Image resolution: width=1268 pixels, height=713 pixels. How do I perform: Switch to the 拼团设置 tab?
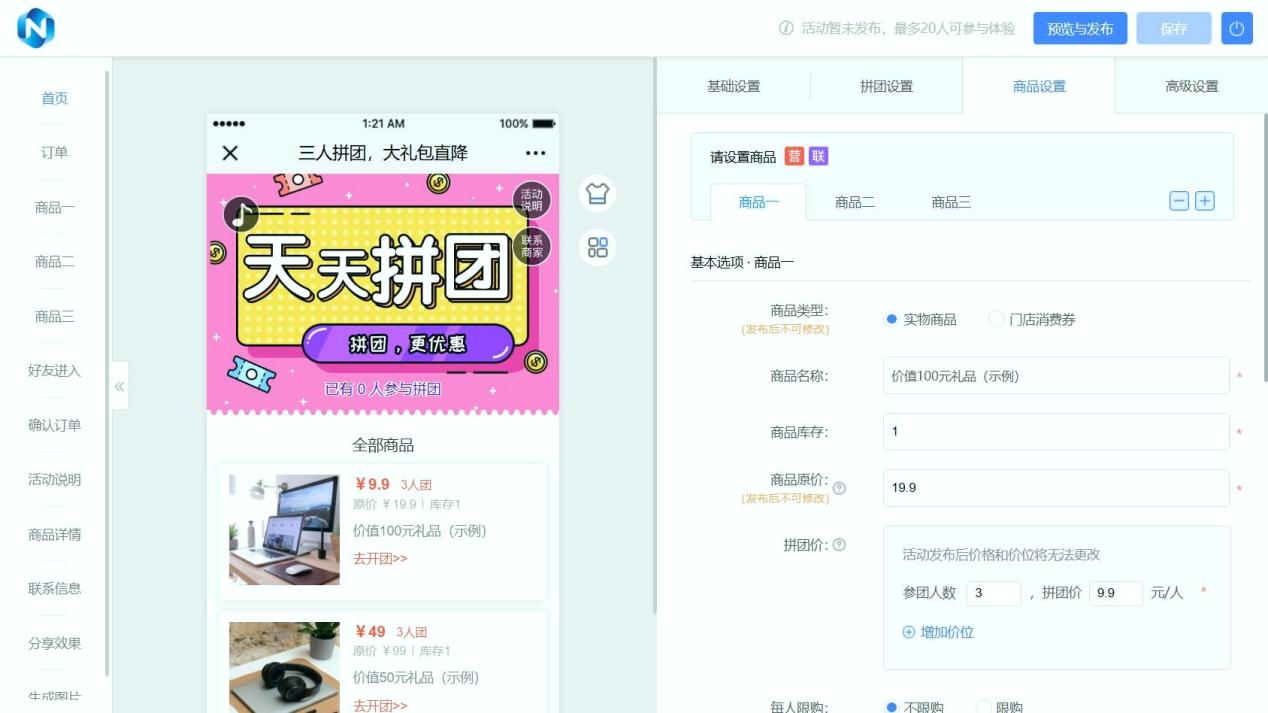coord(886,86)
